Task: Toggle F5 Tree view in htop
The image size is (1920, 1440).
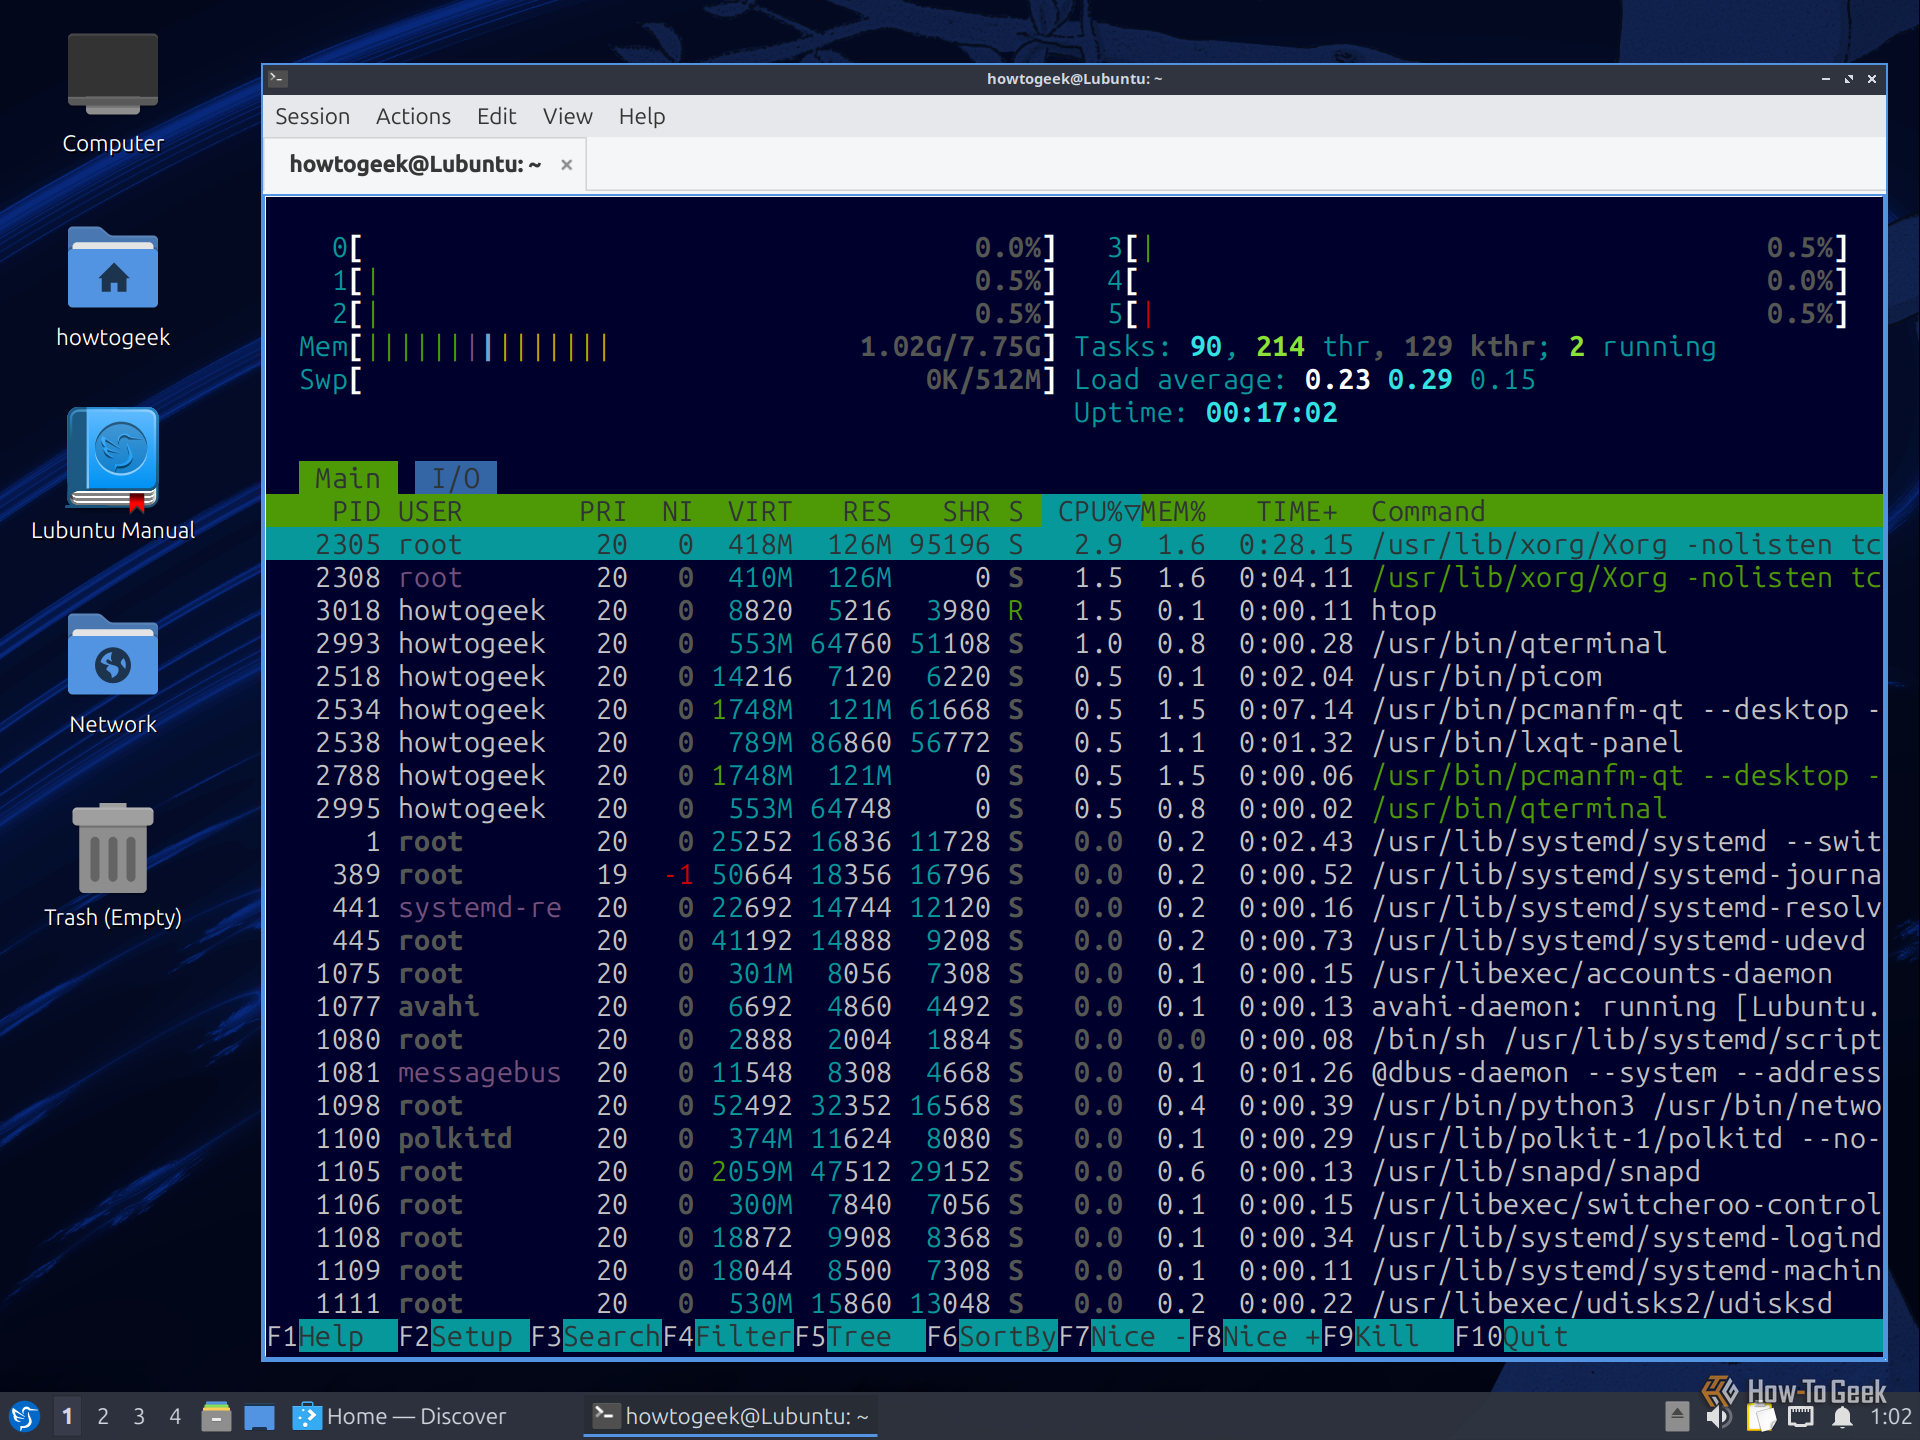Action: pos(859,1336)
